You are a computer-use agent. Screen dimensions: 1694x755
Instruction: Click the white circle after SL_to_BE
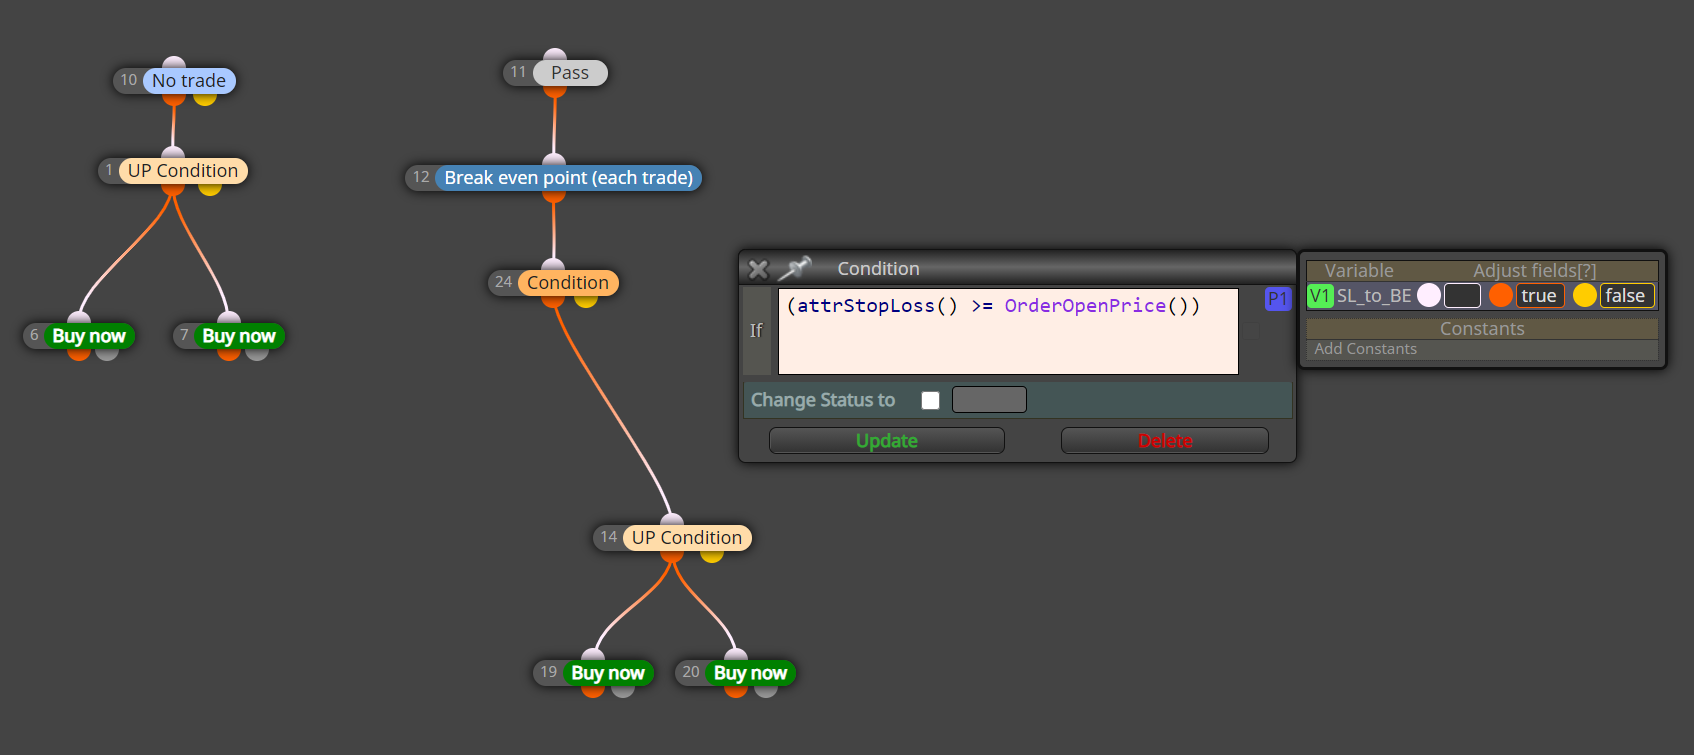[1429, 295]
